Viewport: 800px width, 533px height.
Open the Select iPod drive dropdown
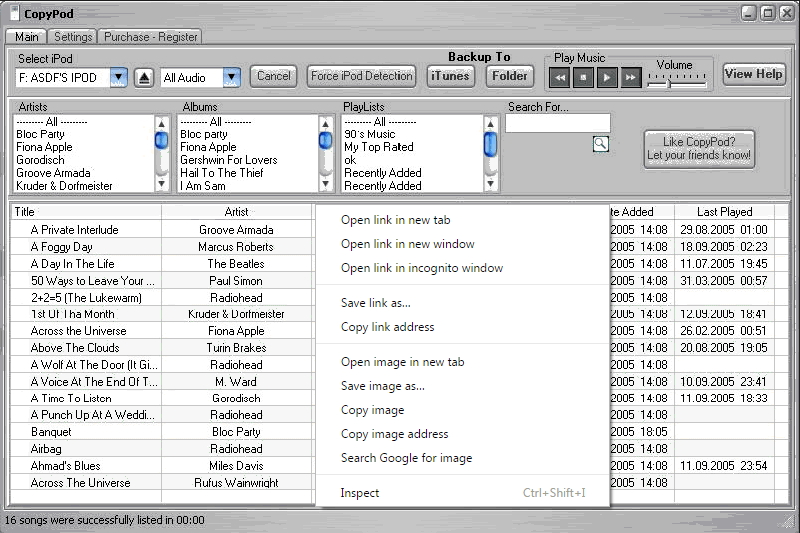[118, 77]
